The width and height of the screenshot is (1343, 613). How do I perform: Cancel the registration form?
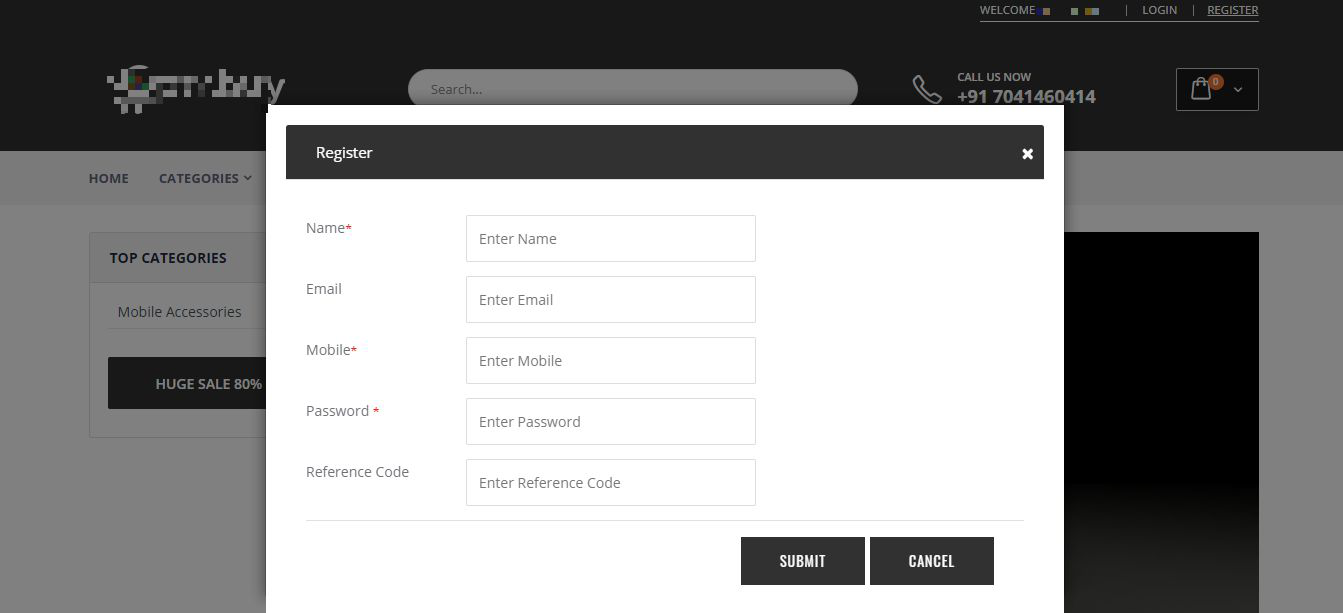932,561
